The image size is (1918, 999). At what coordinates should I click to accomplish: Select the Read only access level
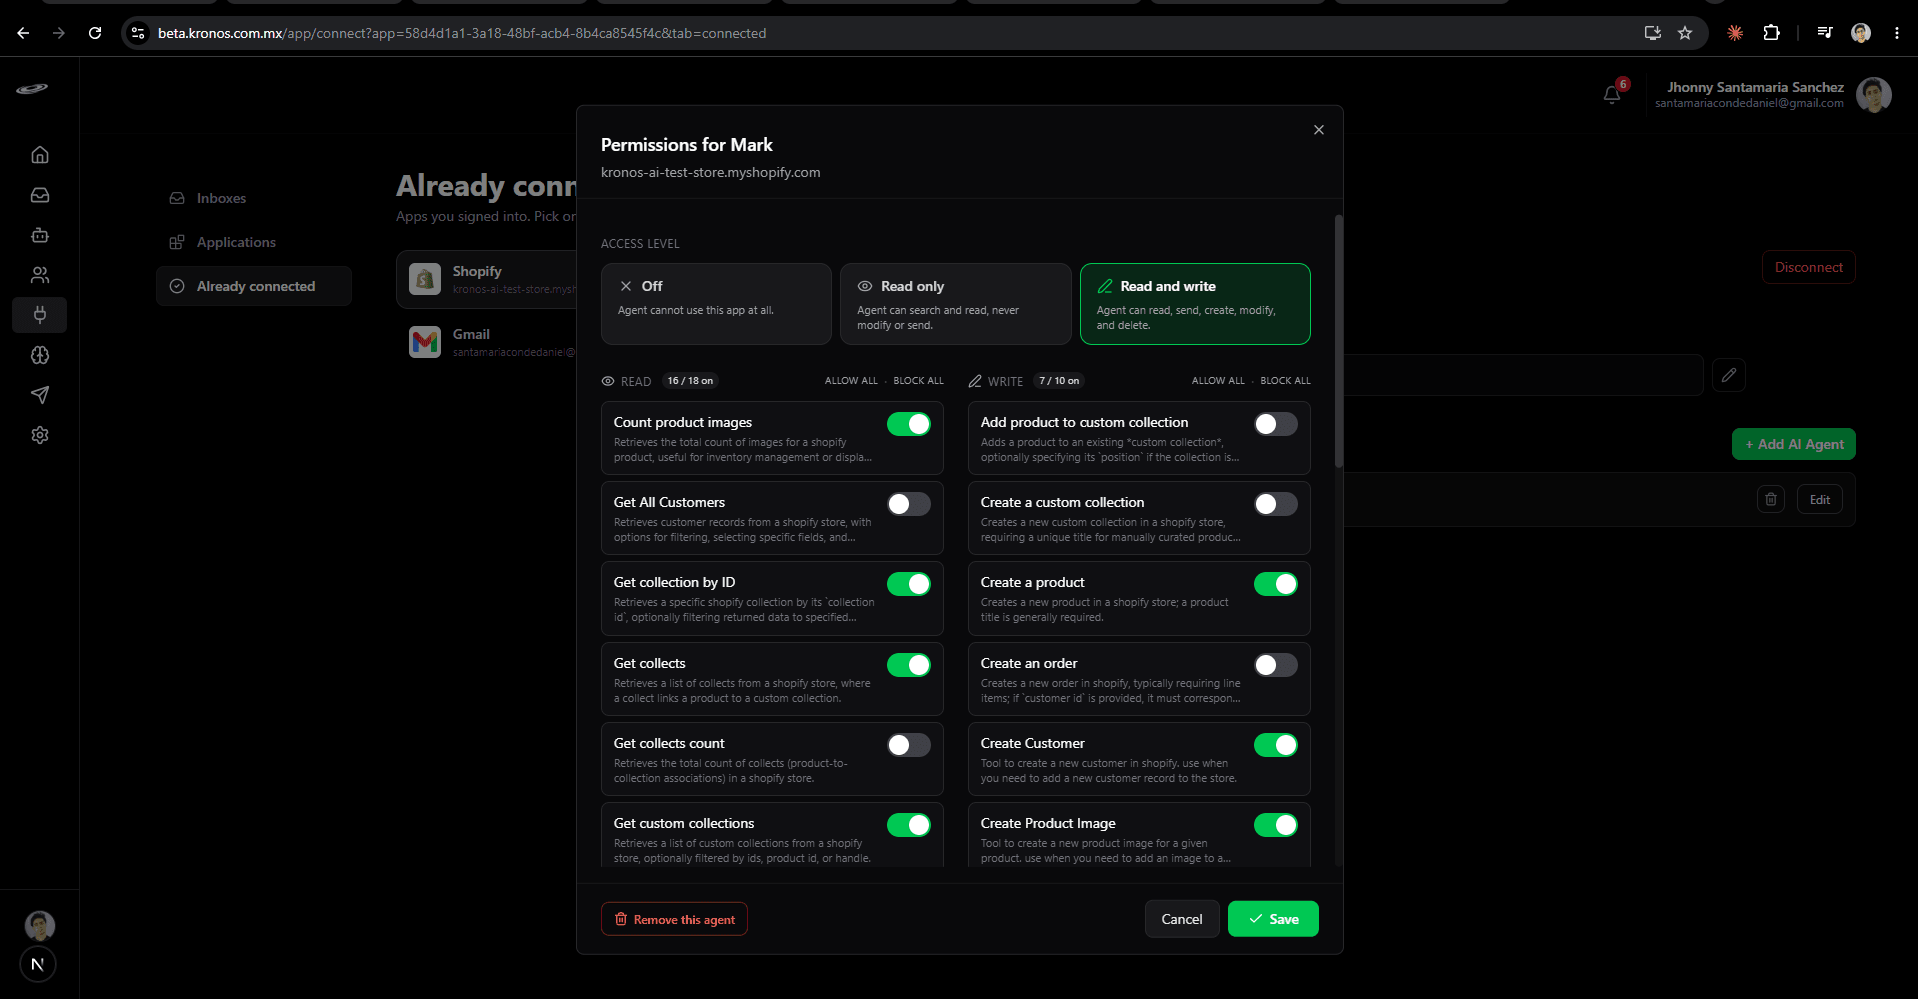pyautogui.click(x=956, y=304)
